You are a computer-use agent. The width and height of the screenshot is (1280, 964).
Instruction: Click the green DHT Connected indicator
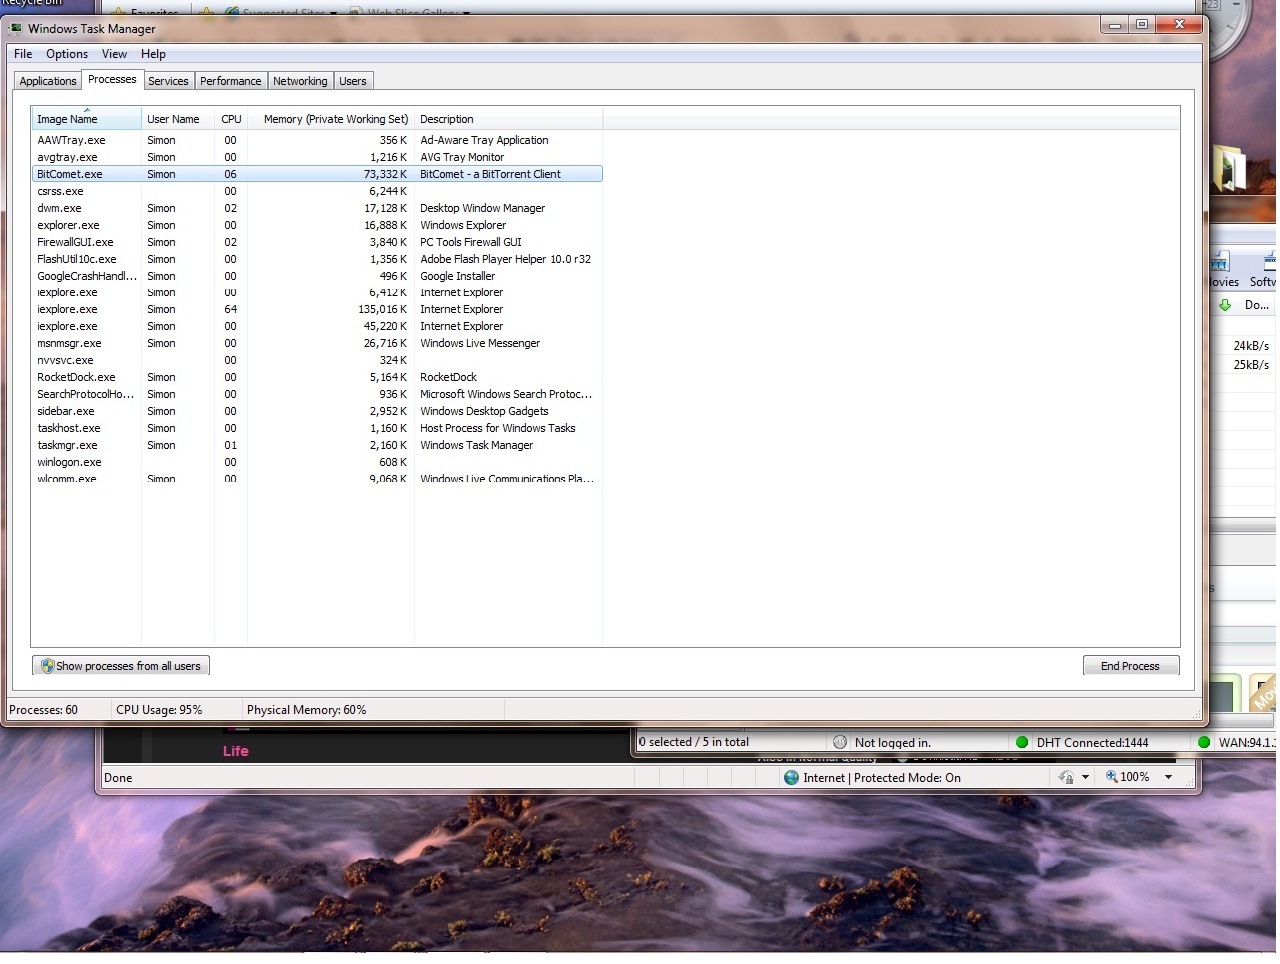click(1022, 742)
